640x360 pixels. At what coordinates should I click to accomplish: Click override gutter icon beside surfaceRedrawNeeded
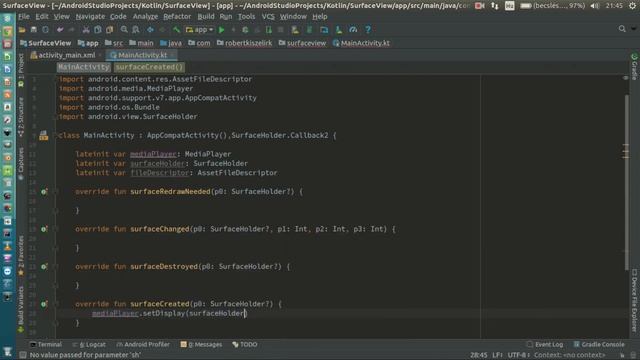point(44,191)
